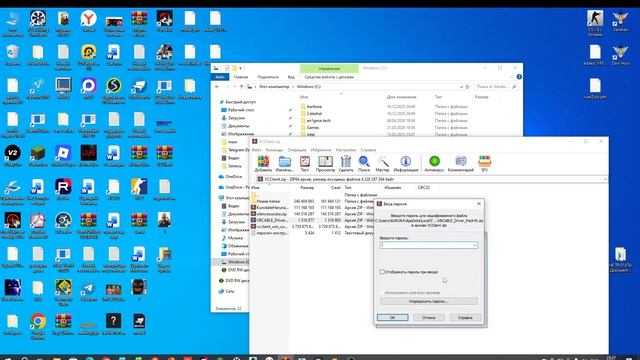Open the Команды menu in WinRAR
Image resolution: width=640 pixels, height=360 pixels.
(274, 150)
